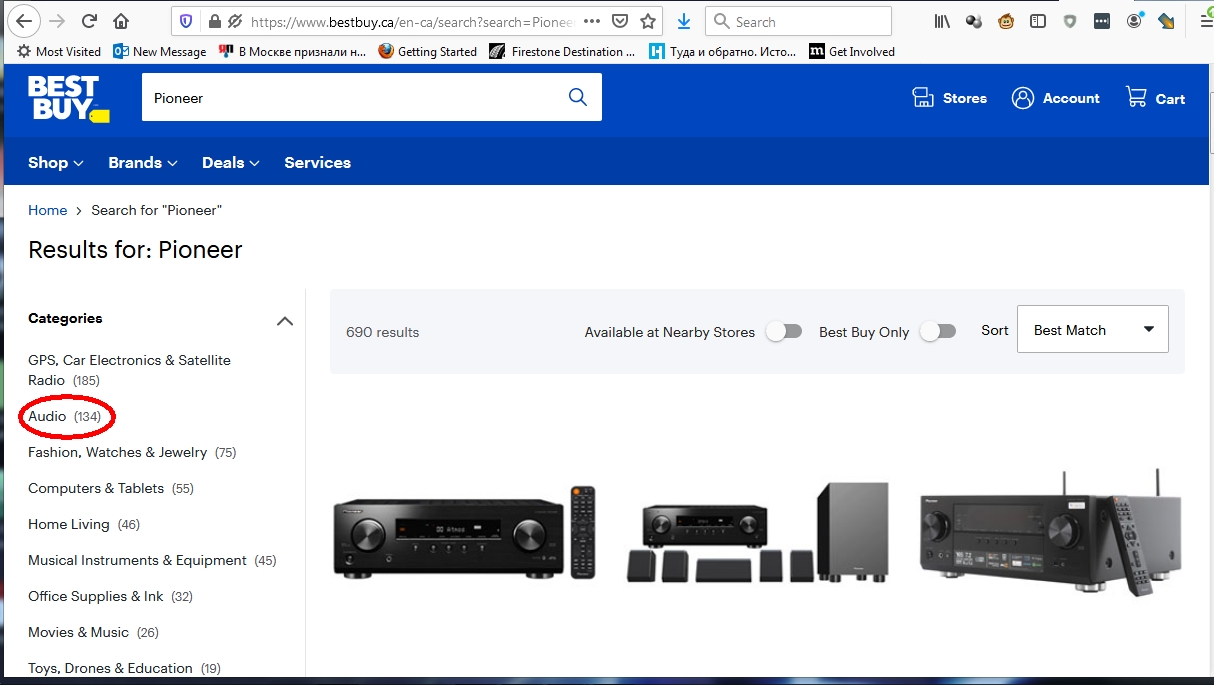Filter by Computers & Tablets
The height and width of the screenshot is (685, 1214).
coord(111,488)
